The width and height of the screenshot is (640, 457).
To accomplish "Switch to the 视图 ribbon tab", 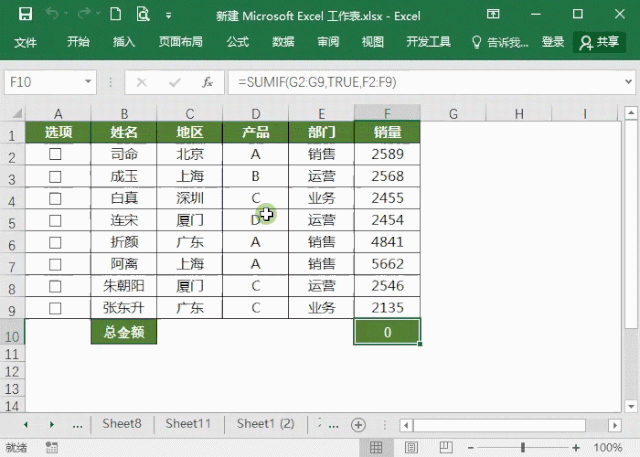I will (373, 42).
